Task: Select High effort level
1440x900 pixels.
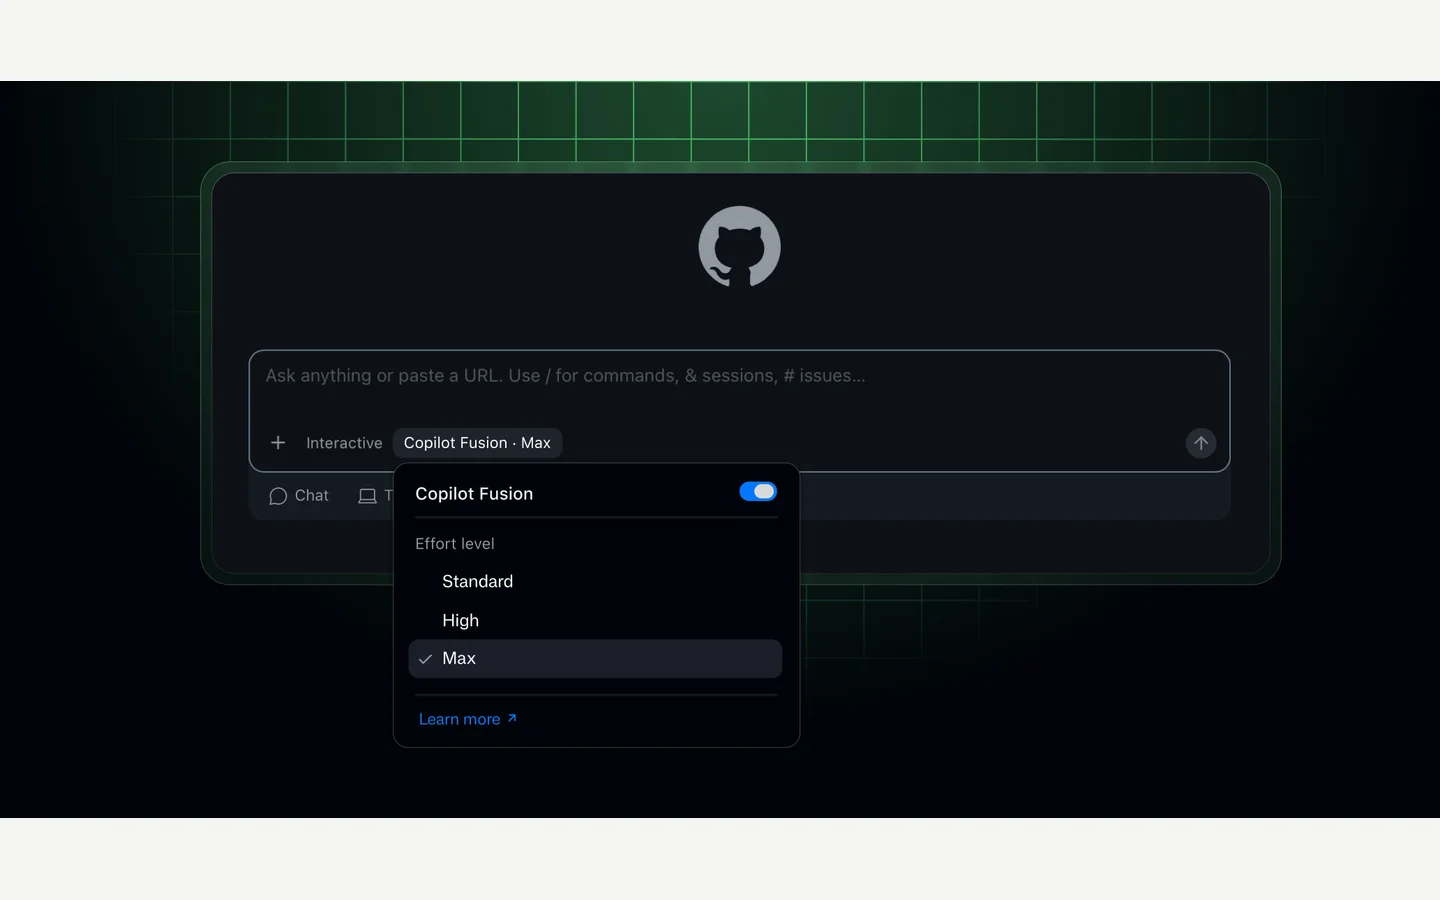Action: [x=595, y=620]
